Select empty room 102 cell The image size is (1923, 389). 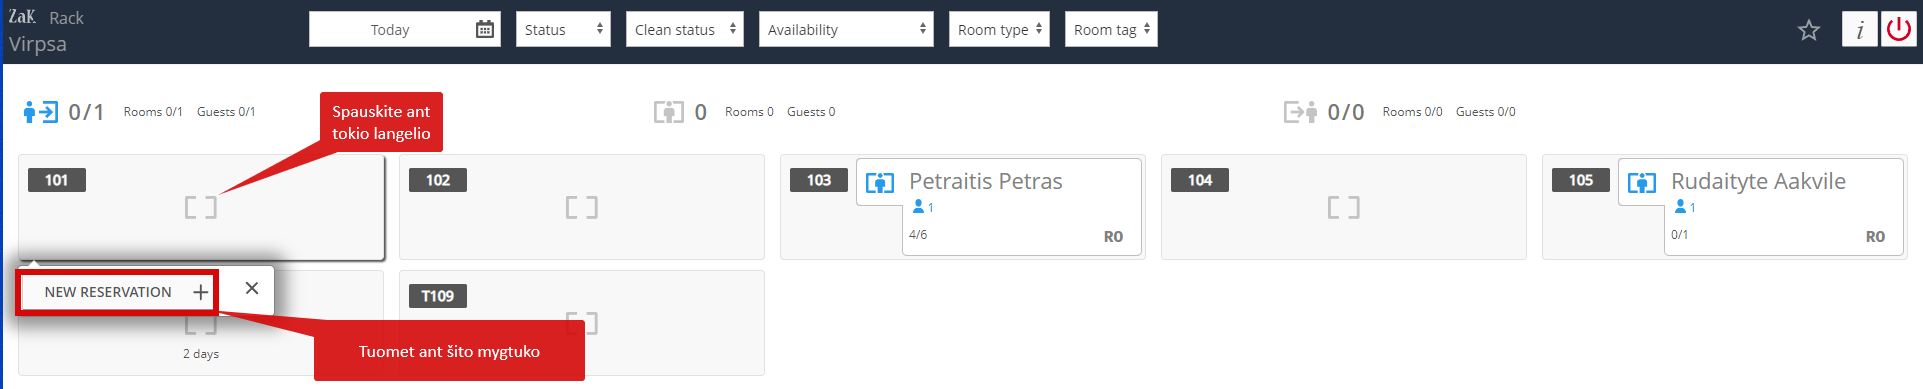coord(582,207)
